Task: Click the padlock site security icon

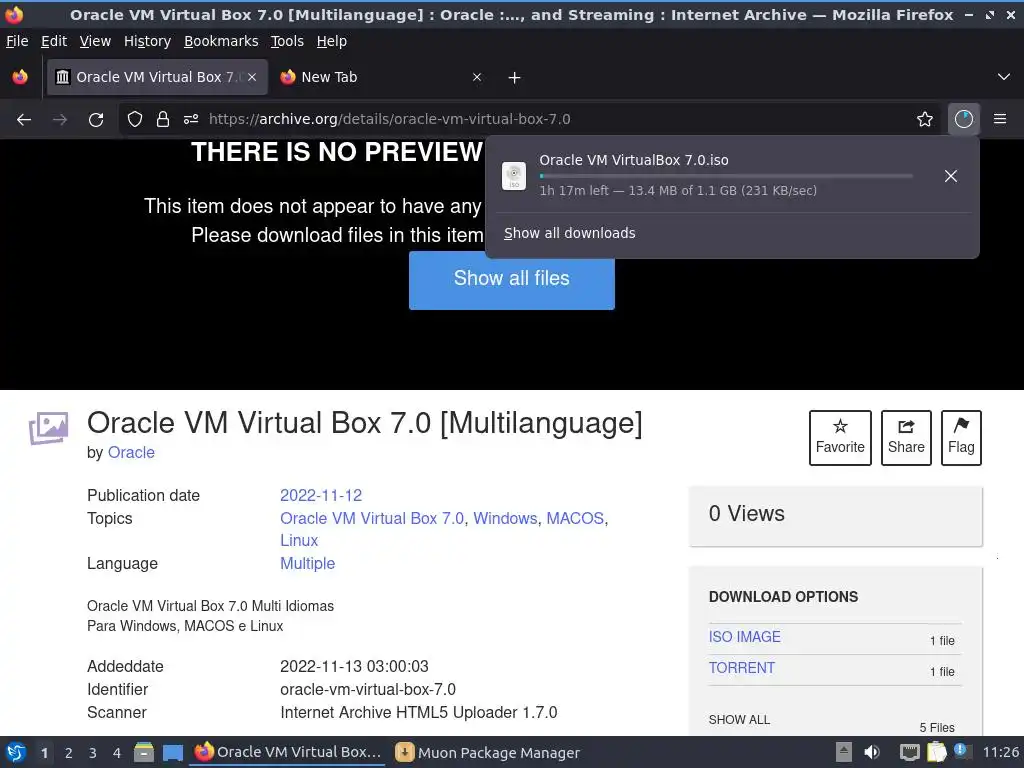Action: tap(163, 119)
